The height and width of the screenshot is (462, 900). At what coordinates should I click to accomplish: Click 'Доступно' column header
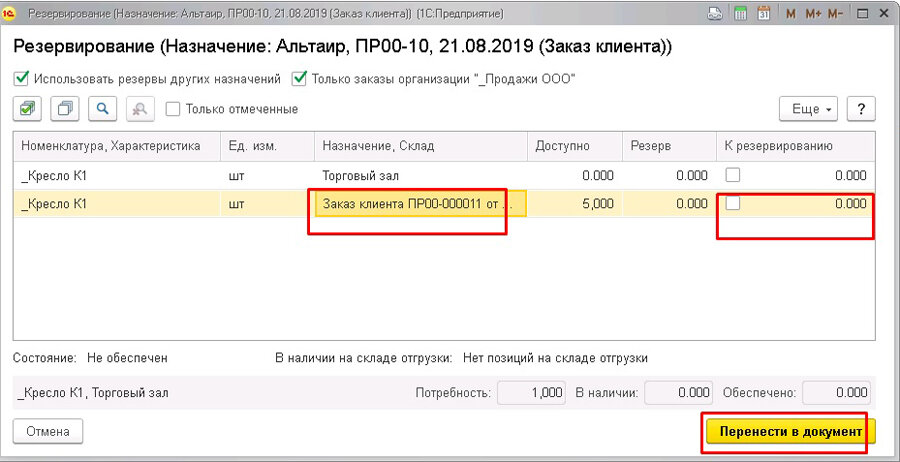coord(575,146)
